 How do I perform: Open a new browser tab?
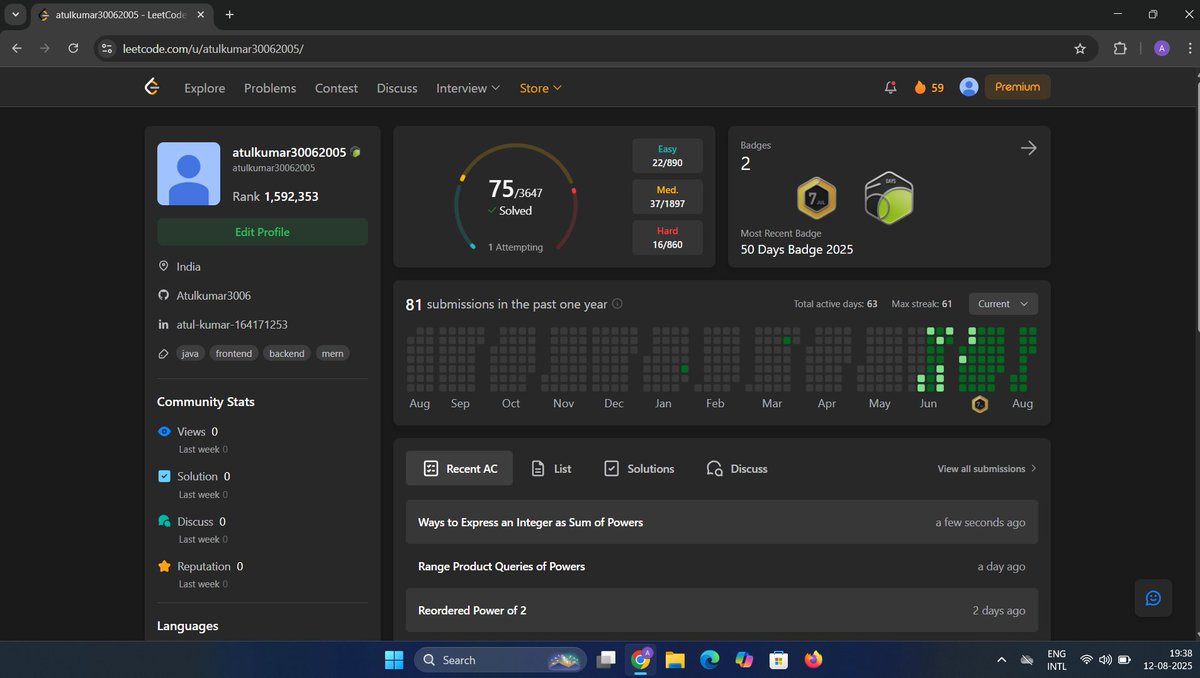pyautogui.click(x=230, y=15)
